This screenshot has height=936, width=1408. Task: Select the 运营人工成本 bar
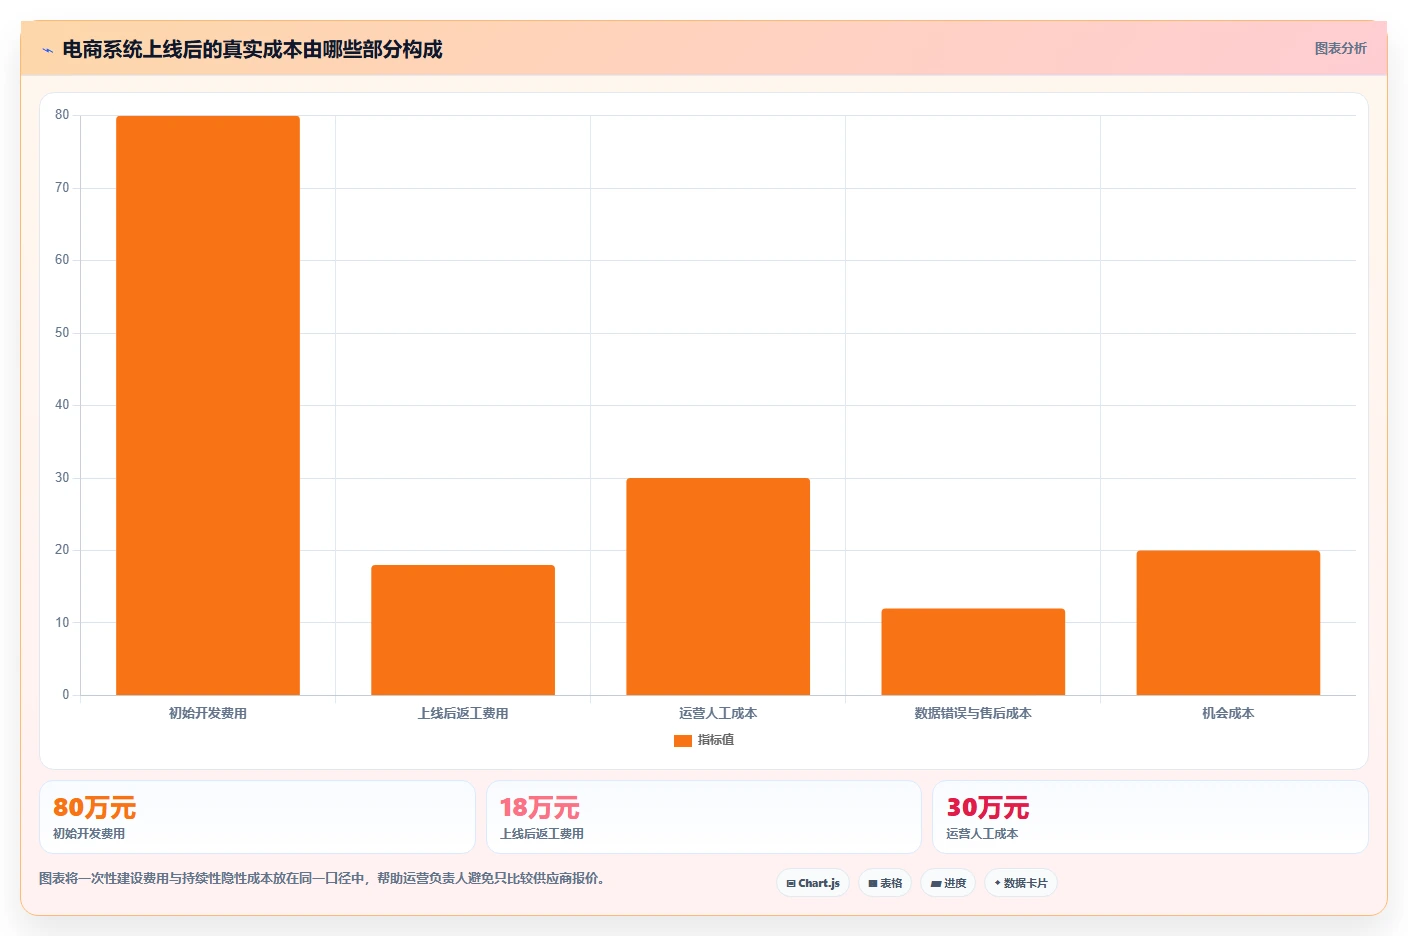click(x=718, y=586)
